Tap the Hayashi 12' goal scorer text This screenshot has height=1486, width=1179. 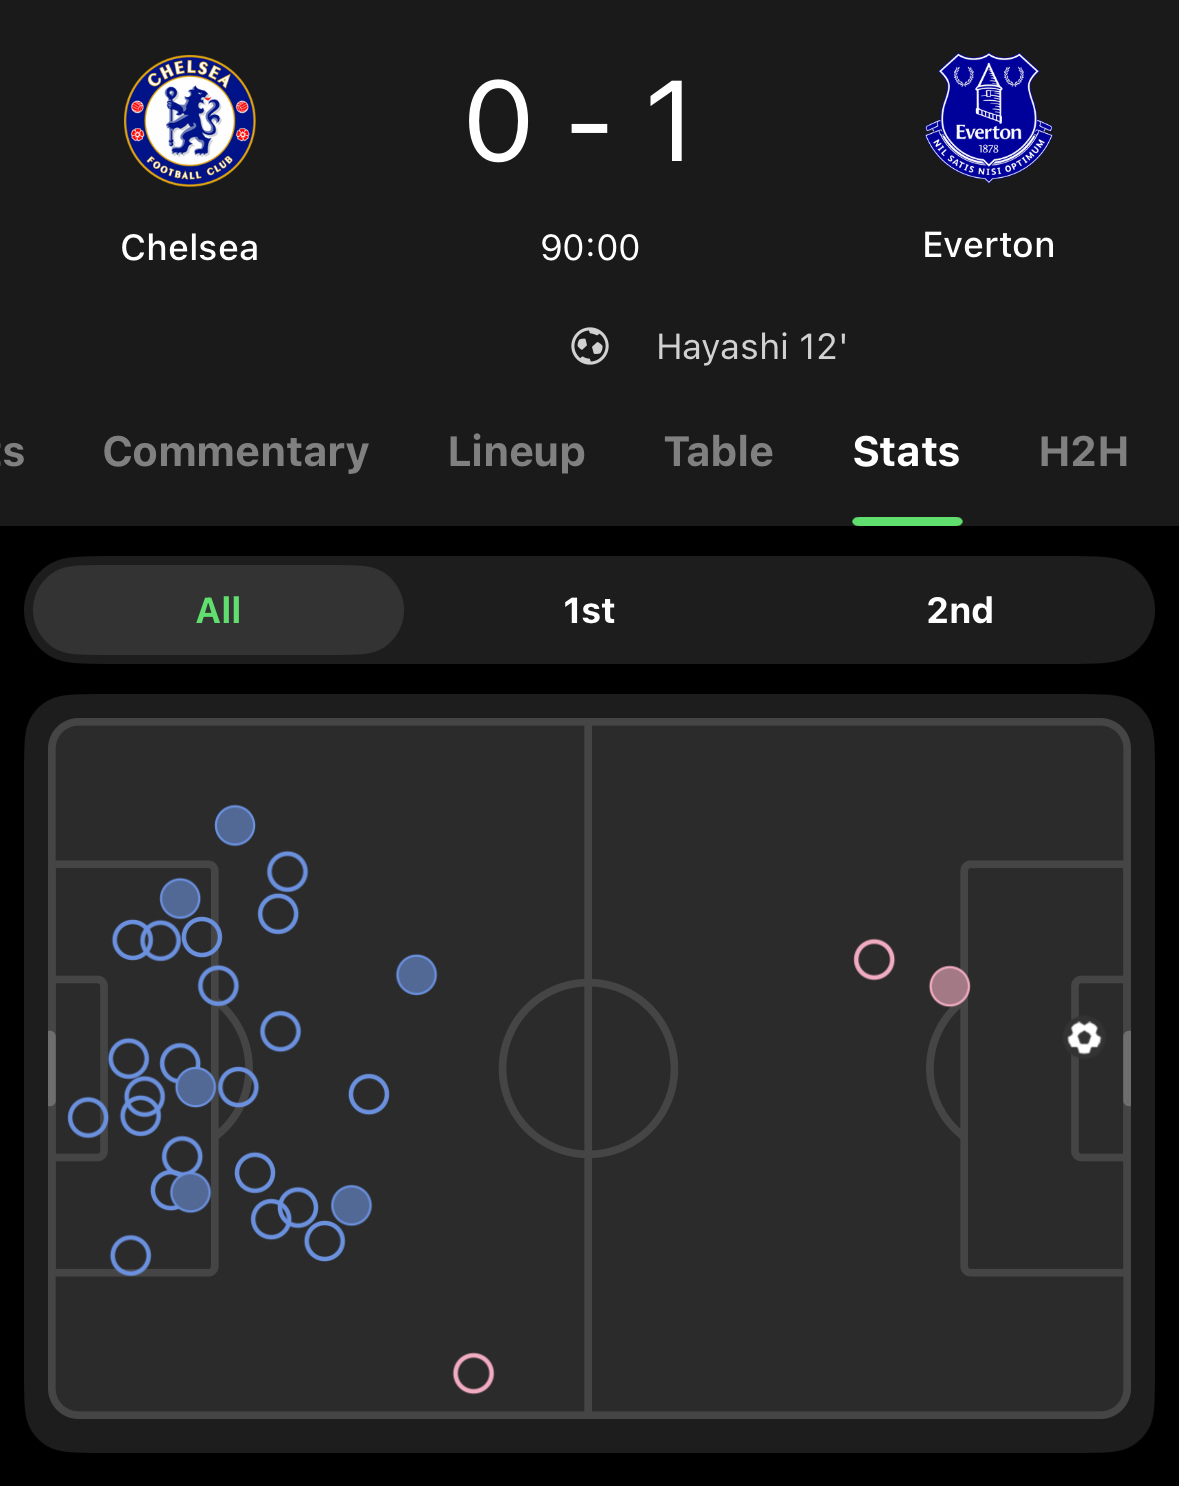pyautogui.click(x=751, y=347)
